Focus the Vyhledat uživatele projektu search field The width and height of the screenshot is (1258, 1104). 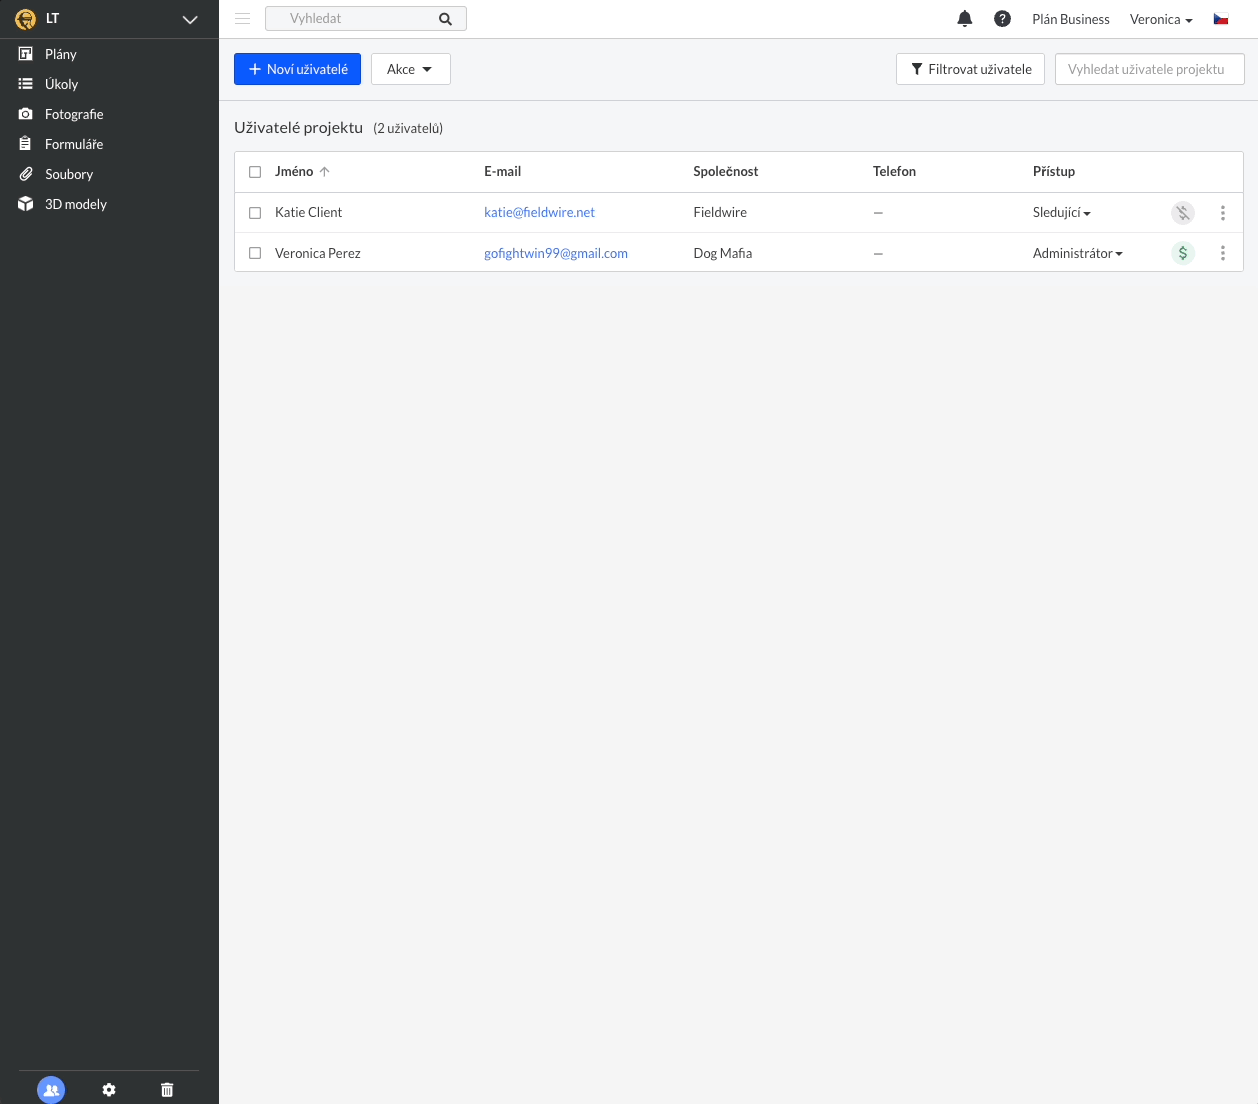click(x=1149, y=69)
